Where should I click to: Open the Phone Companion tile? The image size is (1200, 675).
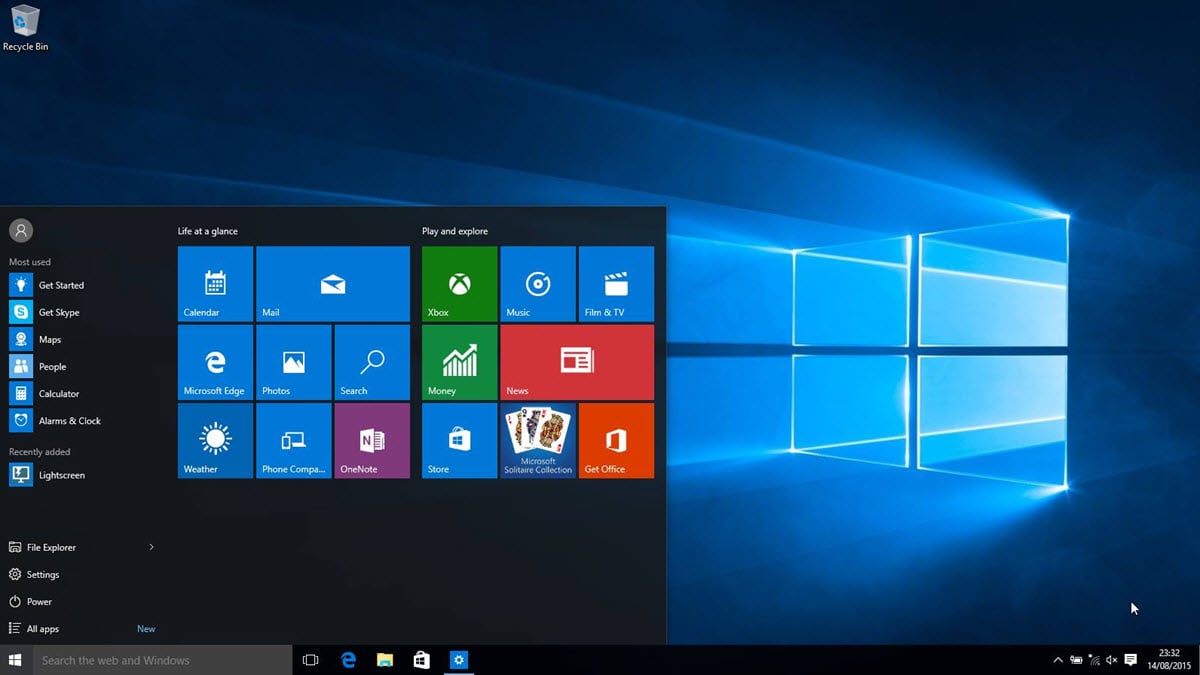293,441
